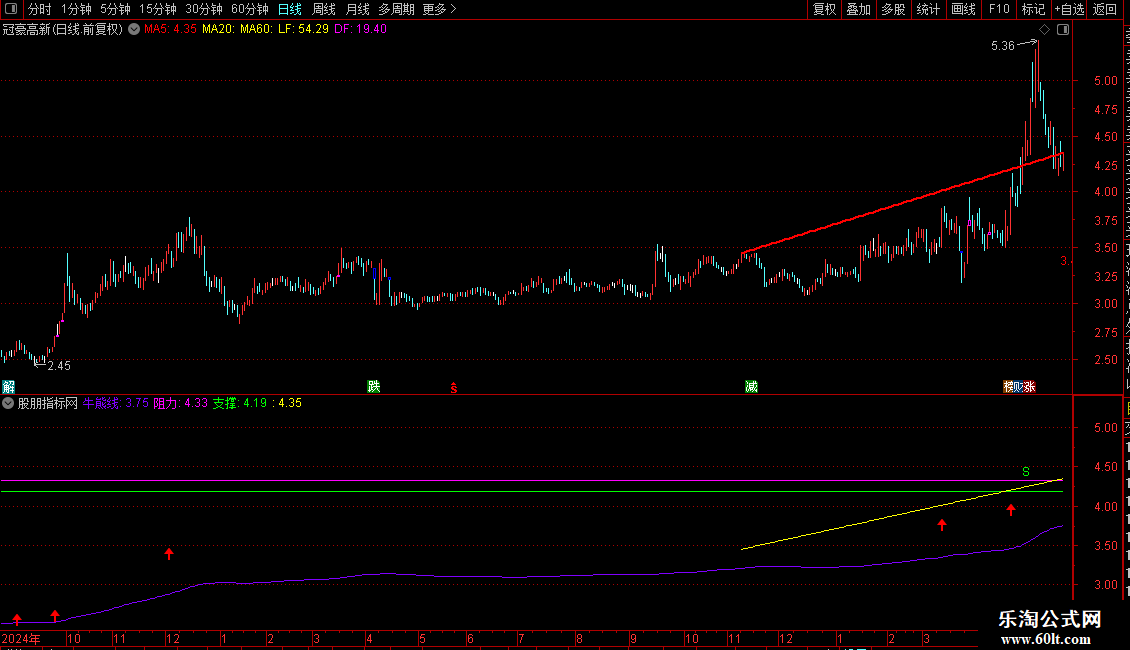Click the 复权 button
Screen dimensions: 1130x650
(824, 9)
